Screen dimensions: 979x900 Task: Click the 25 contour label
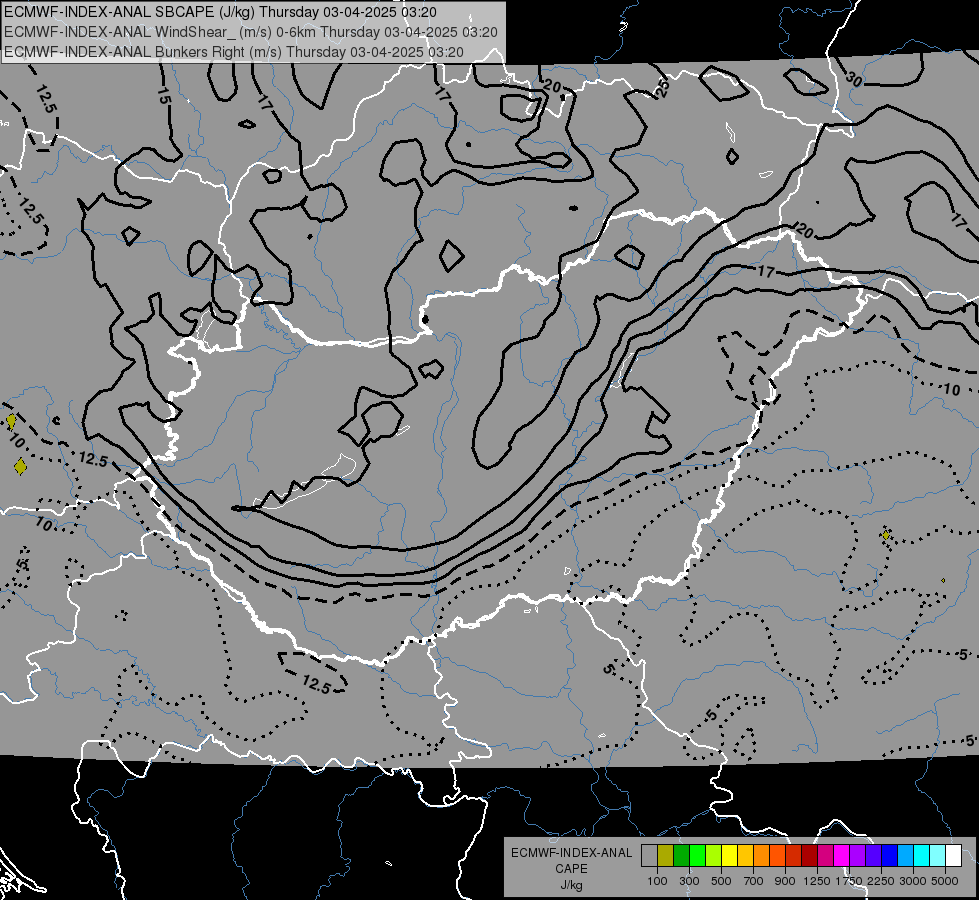tap(662, 86)
